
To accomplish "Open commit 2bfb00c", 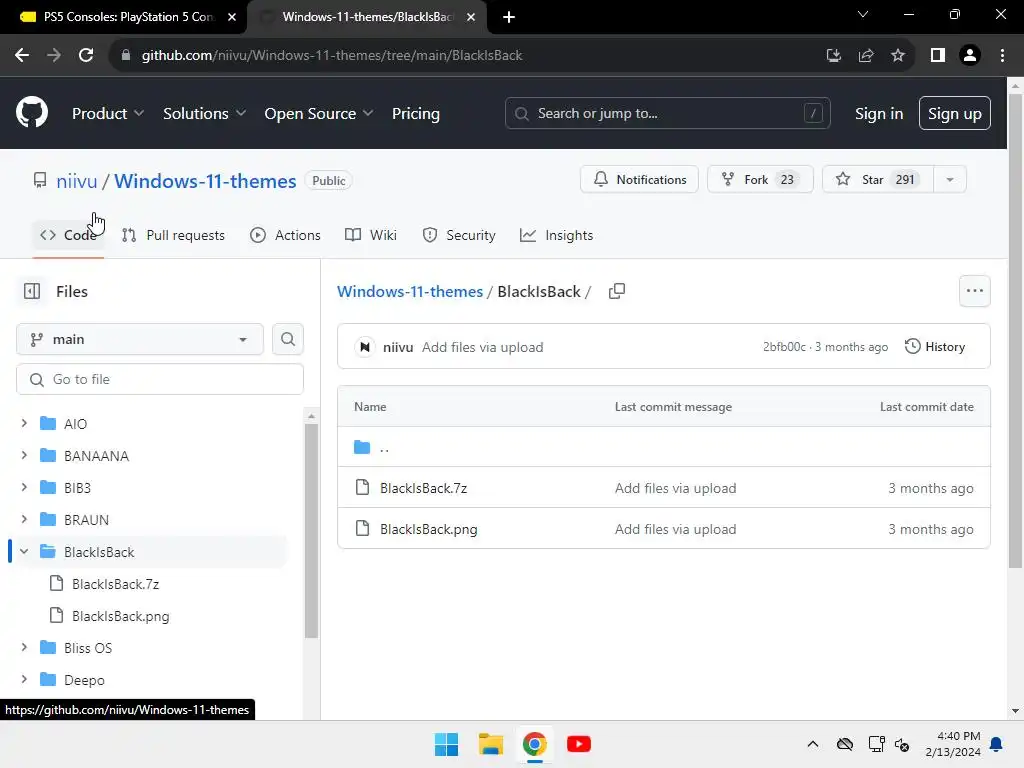I will 784,347.
